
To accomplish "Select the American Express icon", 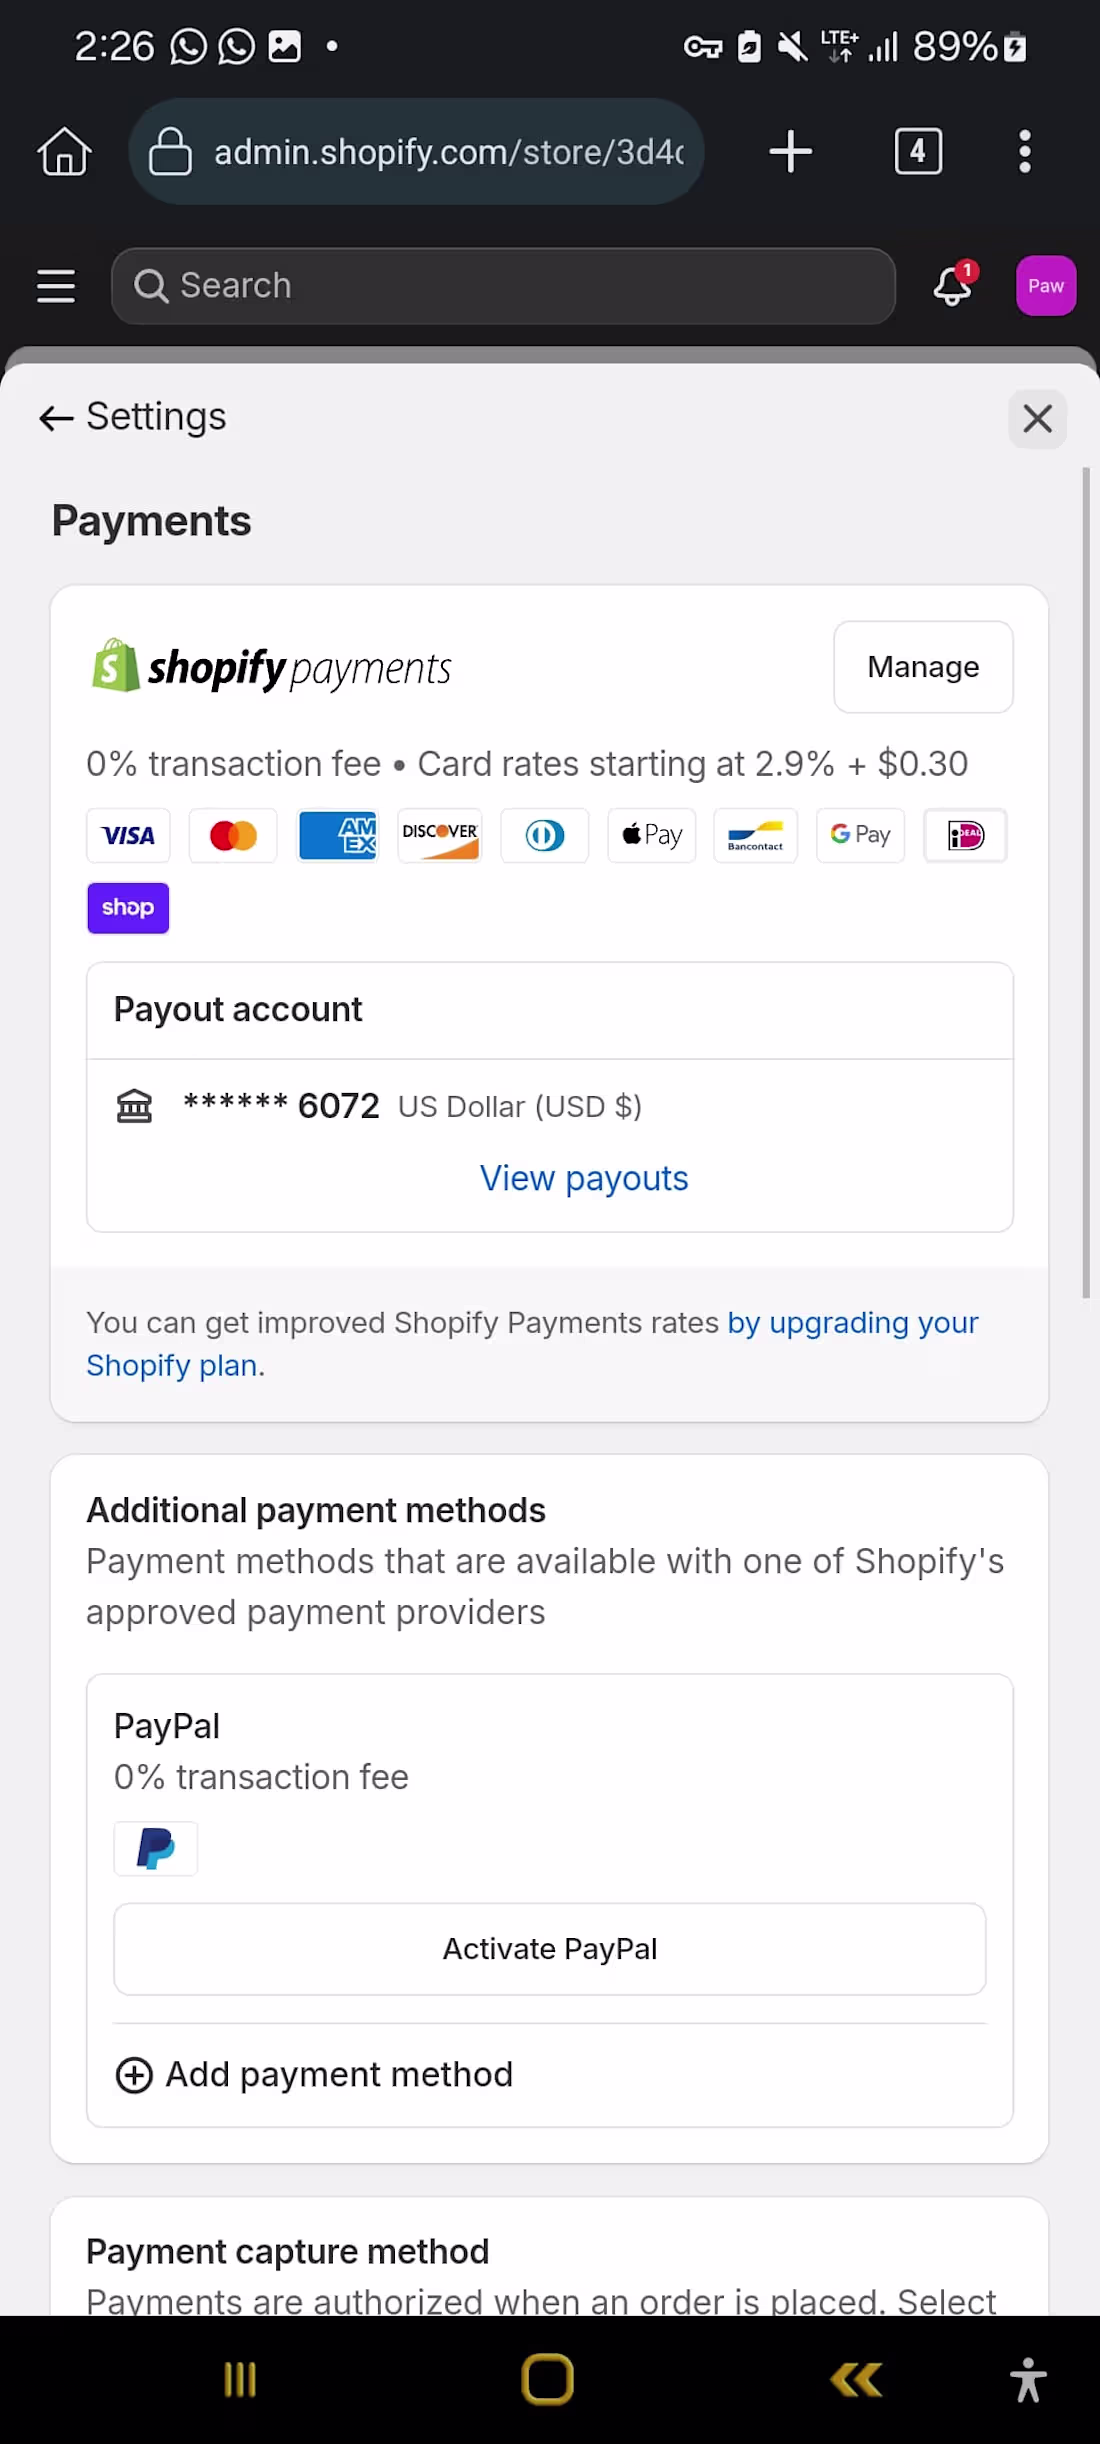I will [x=337, y=835].
